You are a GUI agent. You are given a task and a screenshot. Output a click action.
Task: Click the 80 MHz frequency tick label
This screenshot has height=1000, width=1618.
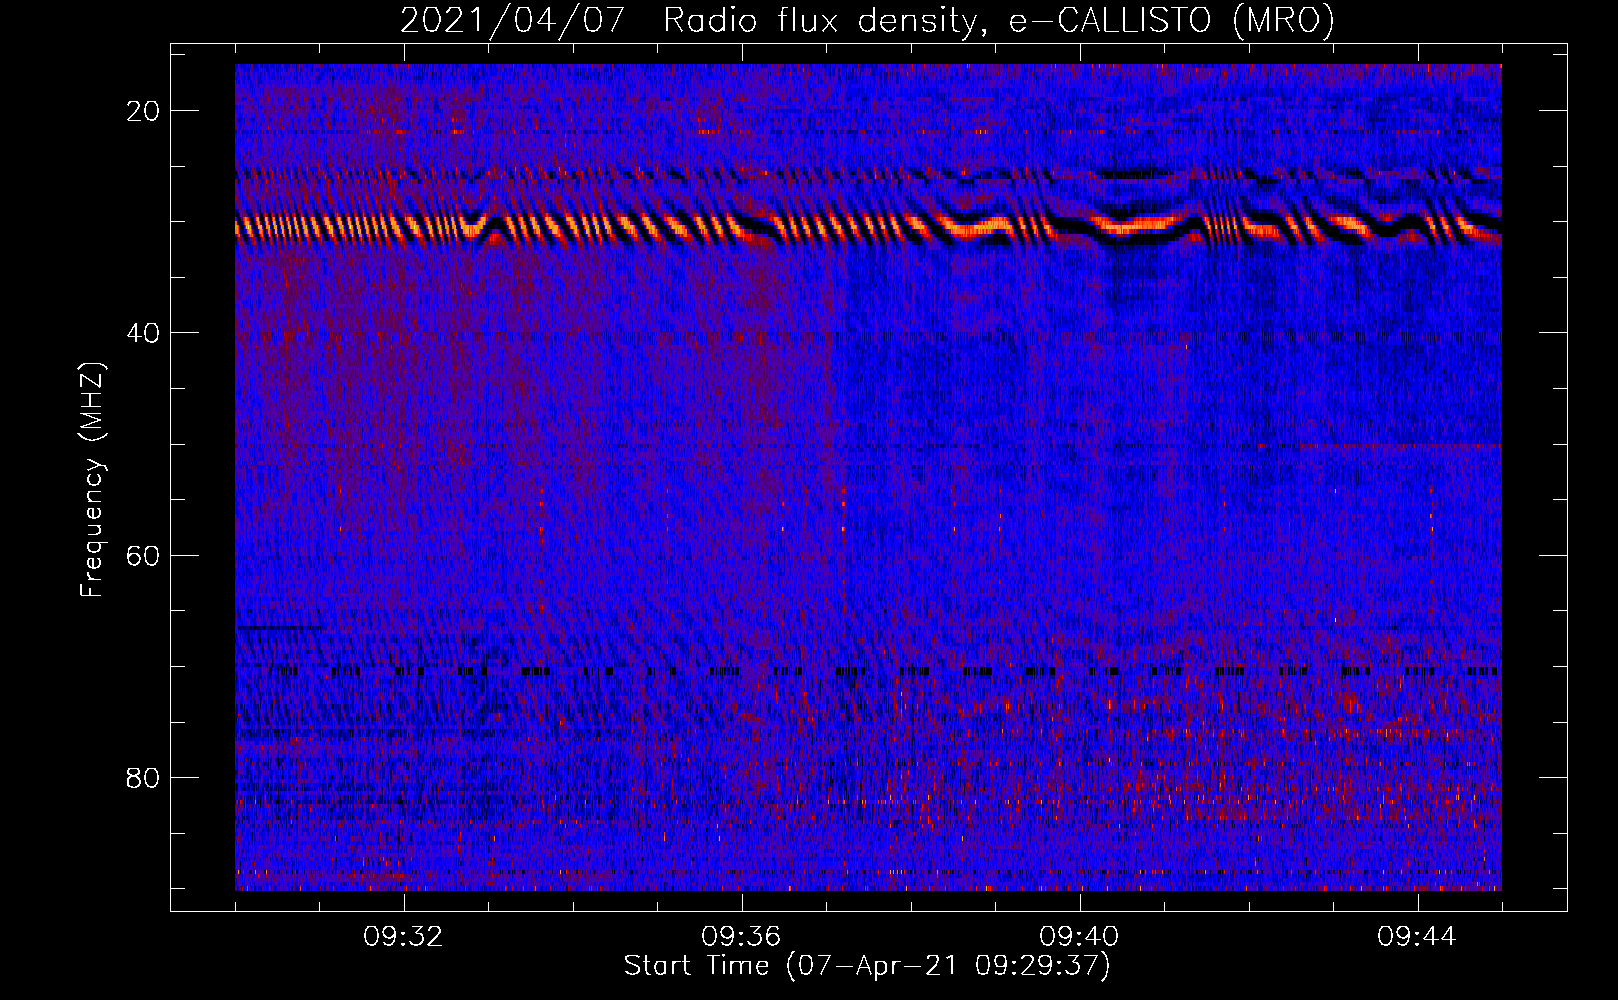point(143,778)
